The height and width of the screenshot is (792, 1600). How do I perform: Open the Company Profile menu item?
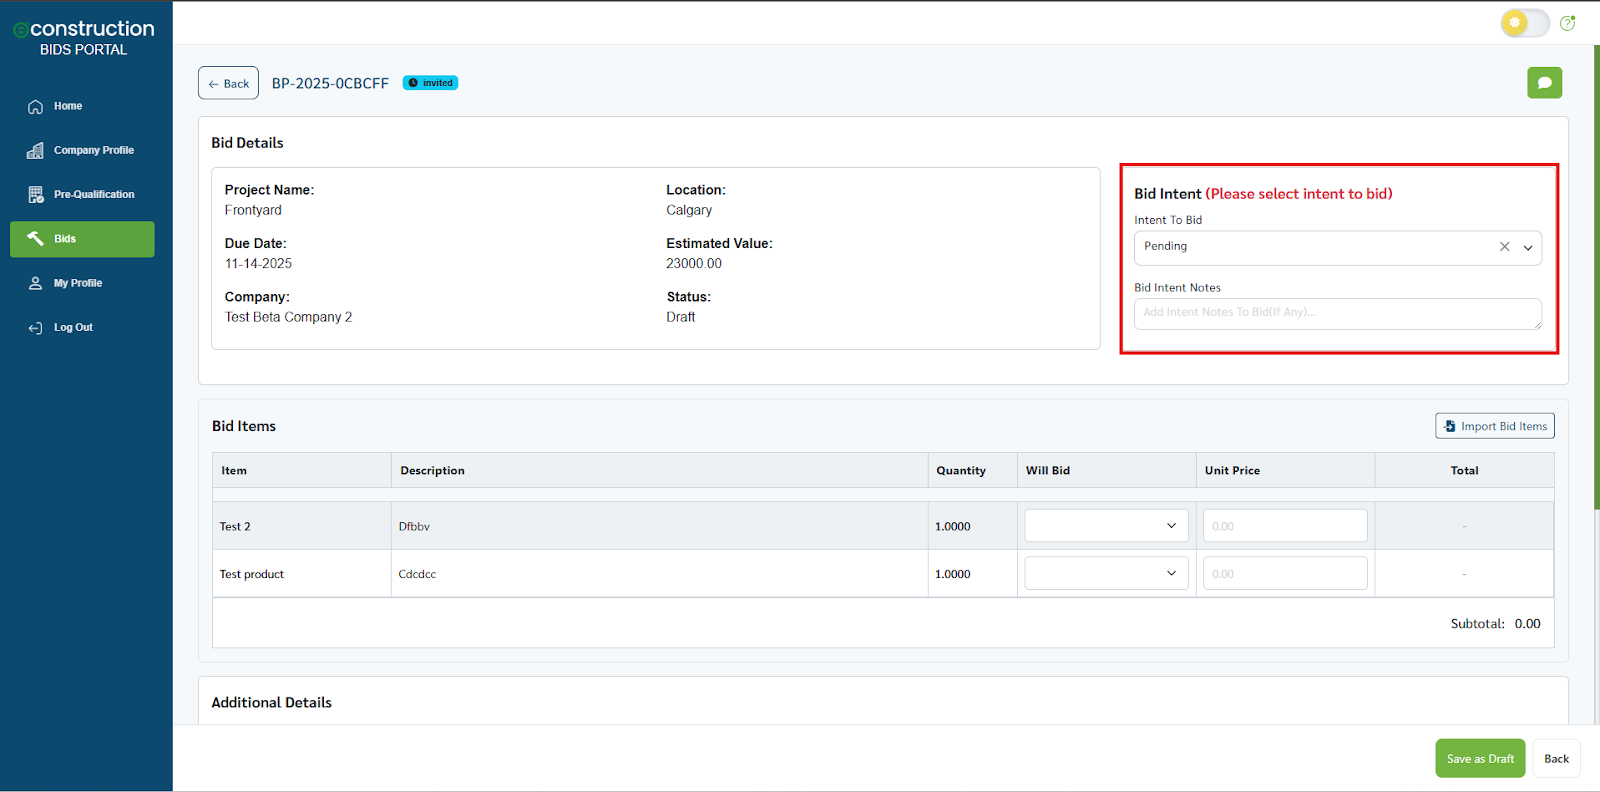coord(93,150)
